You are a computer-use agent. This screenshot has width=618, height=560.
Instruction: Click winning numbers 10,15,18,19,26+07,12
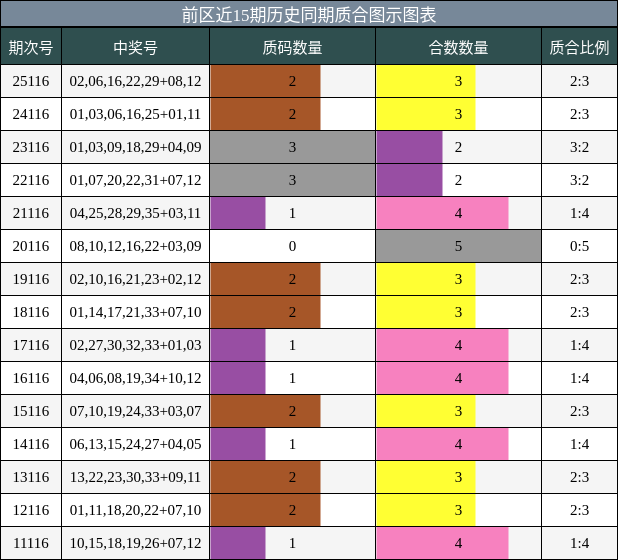[135, 543]
